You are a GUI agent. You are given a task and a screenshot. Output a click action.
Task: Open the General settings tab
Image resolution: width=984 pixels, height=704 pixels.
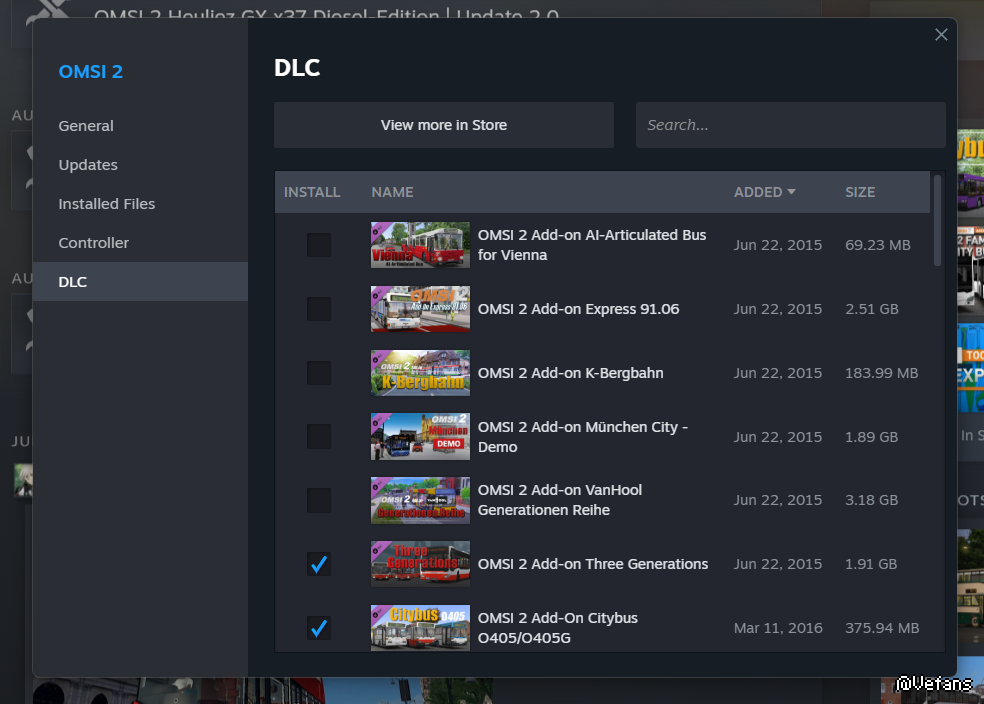(86, 126)
